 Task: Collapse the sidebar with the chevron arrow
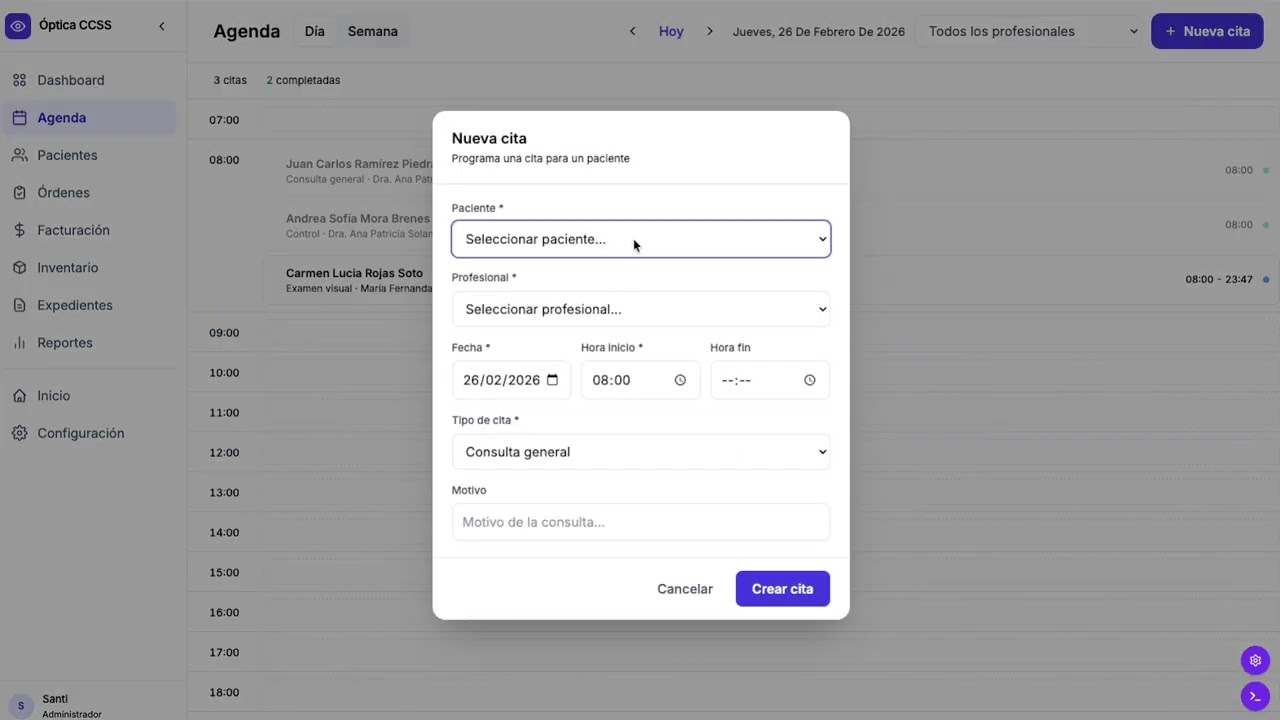click(x=162, y=26)
